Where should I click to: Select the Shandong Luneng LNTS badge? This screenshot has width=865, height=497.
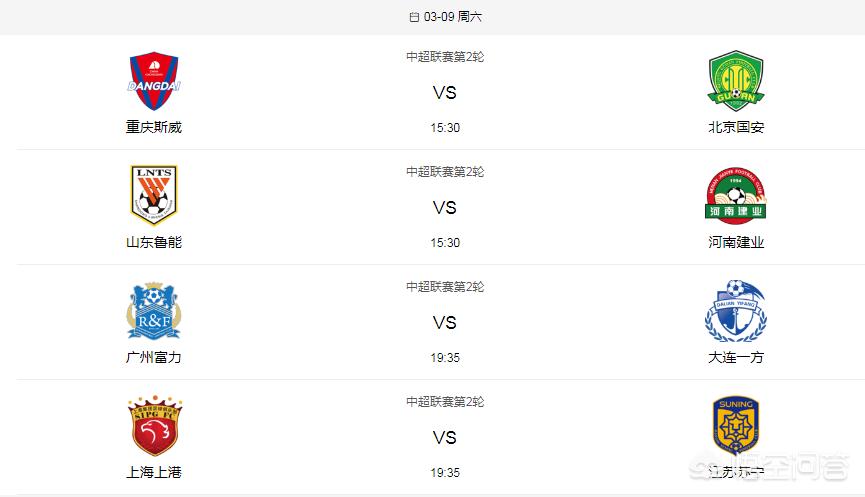point(154,195)
